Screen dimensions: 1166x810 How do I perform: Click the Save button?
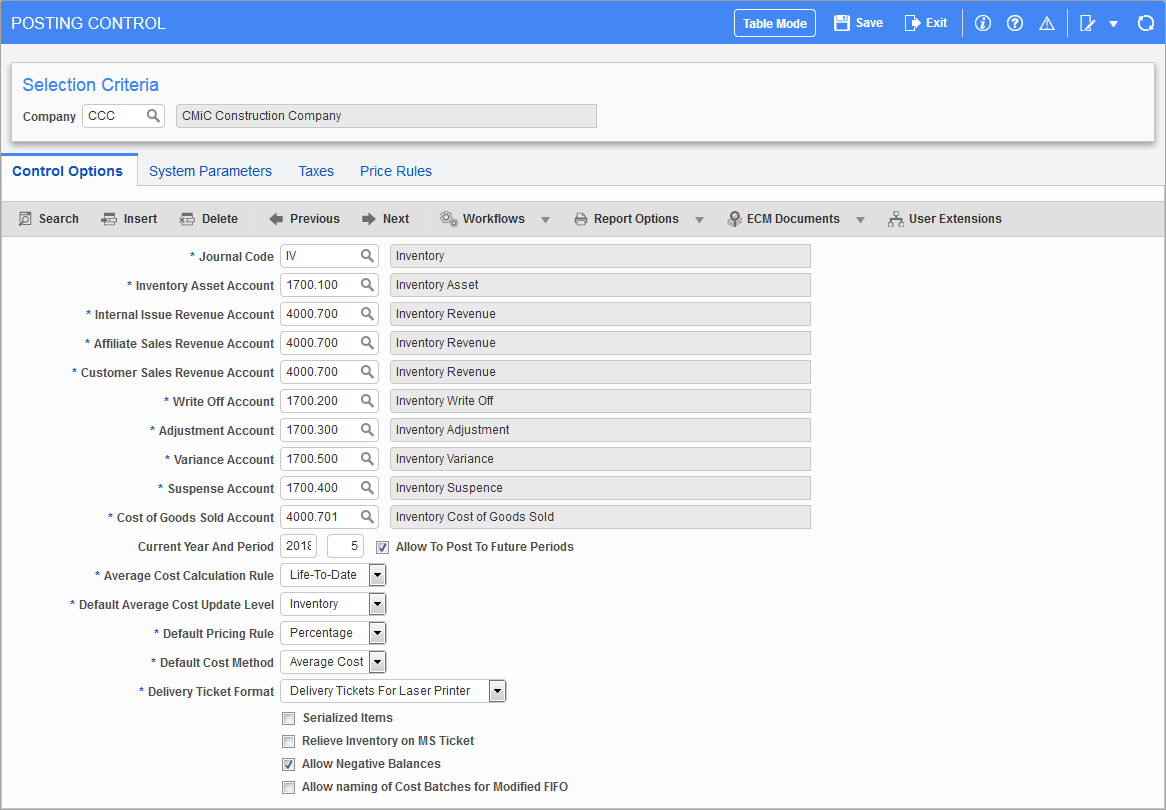click(x=857, y=22)
